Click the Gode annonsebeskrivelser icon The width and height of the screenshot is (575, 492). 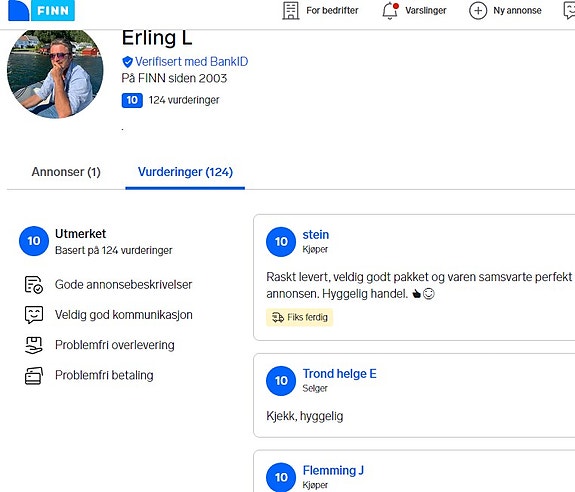[x=34, y=285]
